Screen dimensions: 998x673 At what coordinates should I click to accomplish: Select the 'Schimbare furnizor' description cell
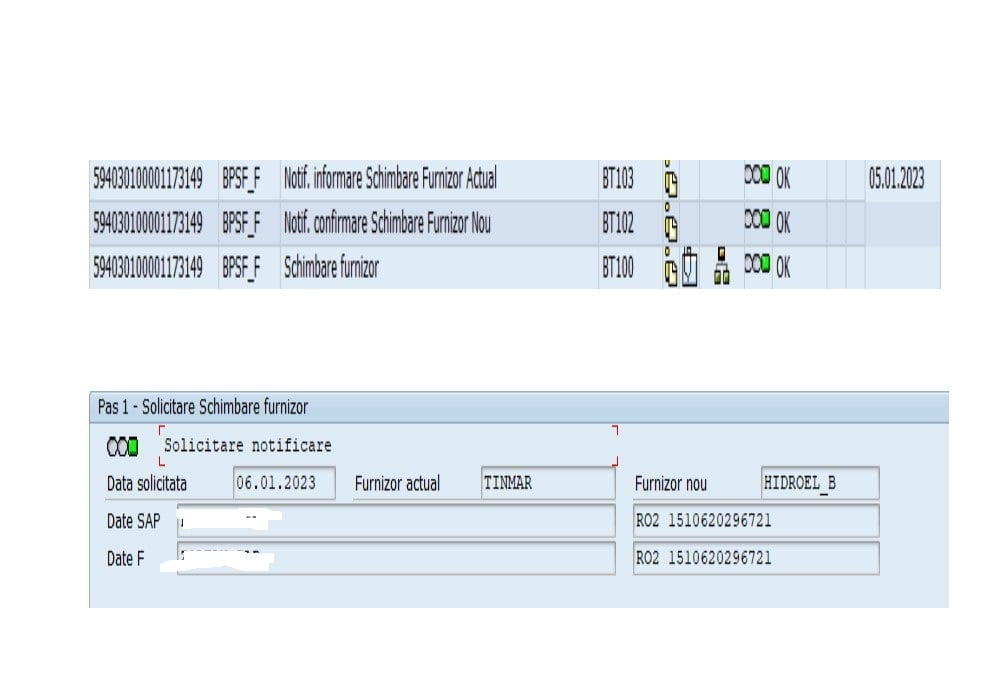point(331,267)
